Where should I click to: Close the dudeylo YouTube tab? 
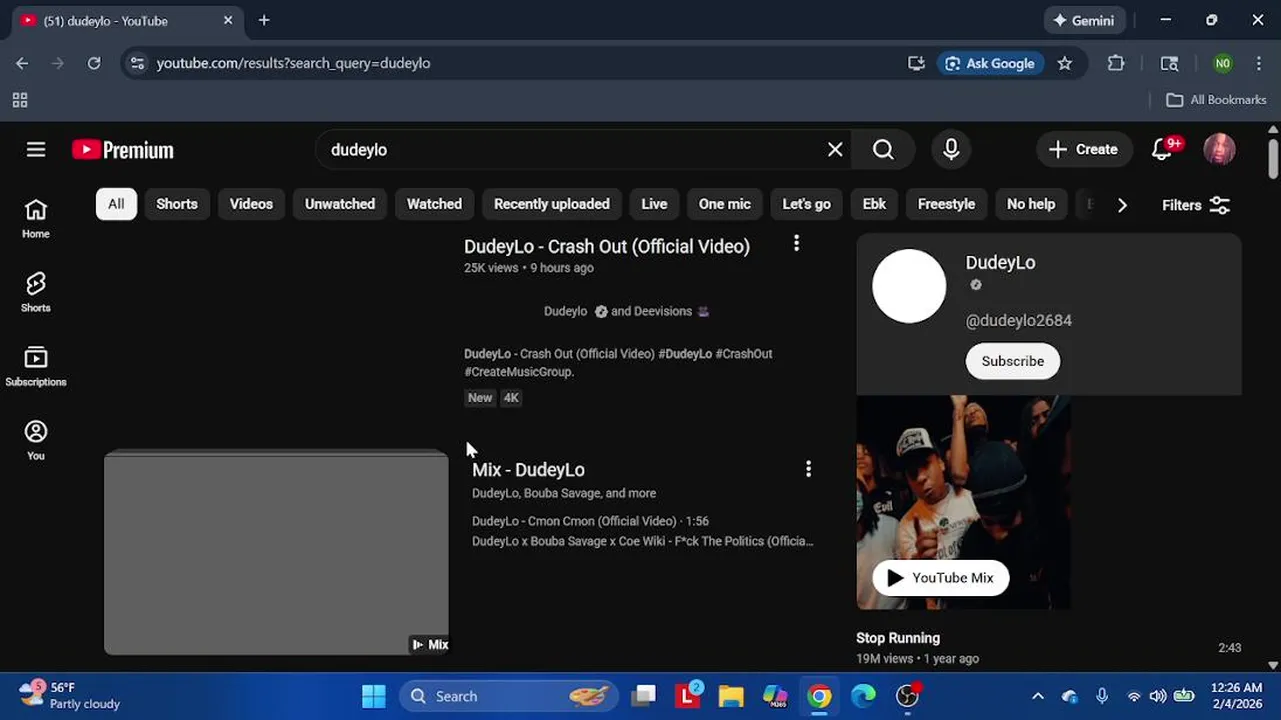pos(228,20)
